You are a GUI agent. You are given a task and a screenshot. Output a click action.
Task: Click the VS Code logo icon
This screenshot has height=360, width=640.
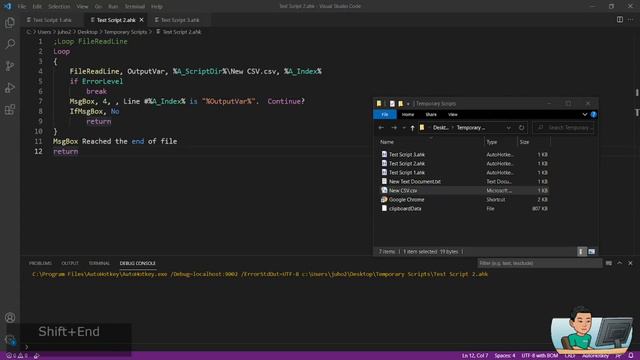[7, 6]
